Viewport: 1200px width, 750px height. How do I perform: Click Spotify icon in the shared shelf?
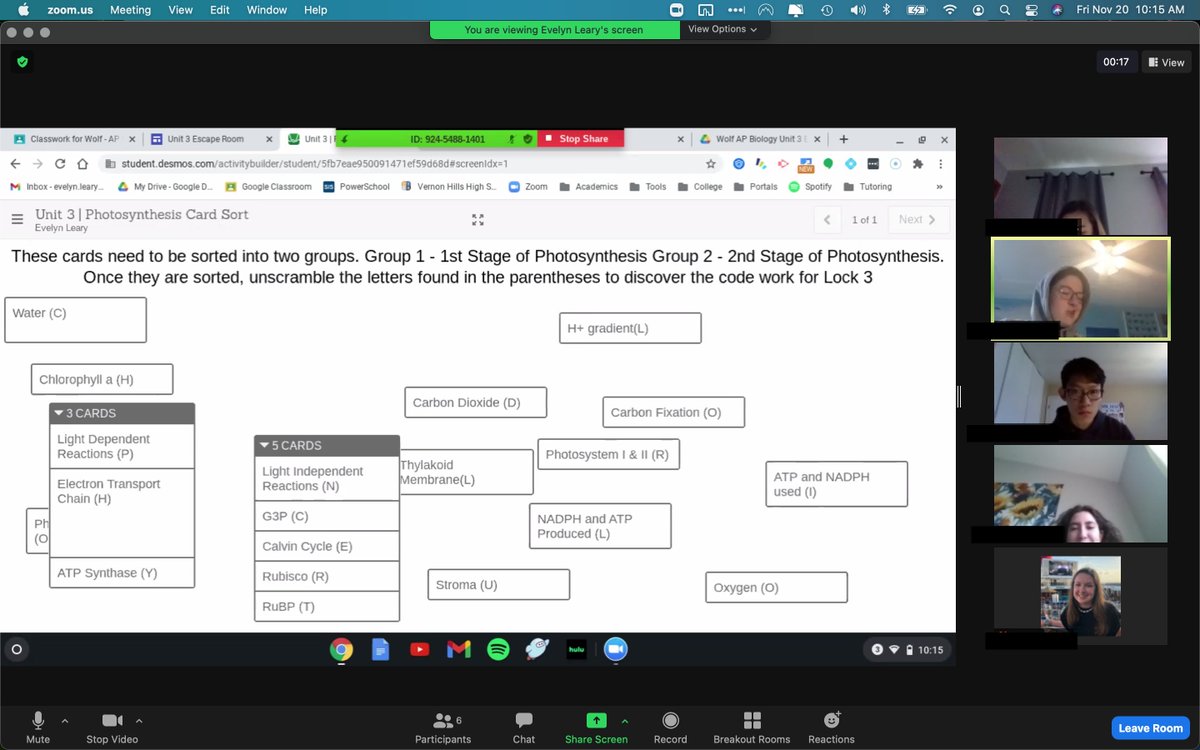pos(498,650)
